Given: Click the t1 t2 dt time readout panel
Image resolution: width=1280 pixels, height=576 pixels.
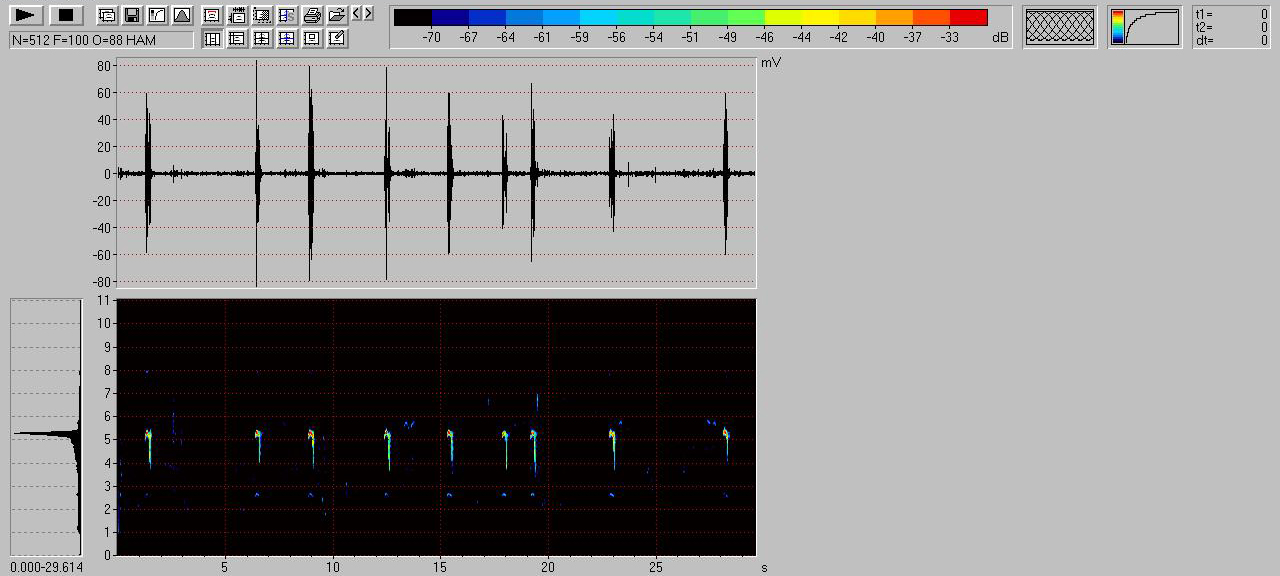Looking at the screenshot, I should coord(1232,27).
